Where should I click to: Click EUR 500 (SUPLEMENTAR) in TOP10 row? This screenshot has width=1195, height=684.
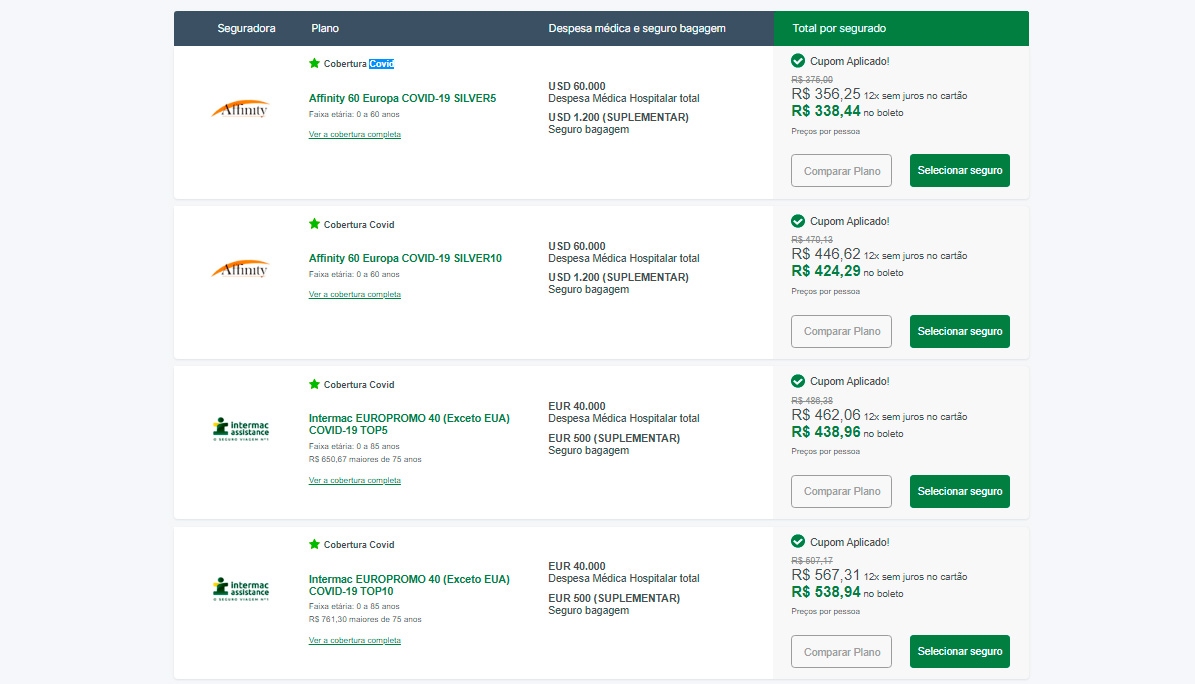pyautogui.click(x=614, y=599)
